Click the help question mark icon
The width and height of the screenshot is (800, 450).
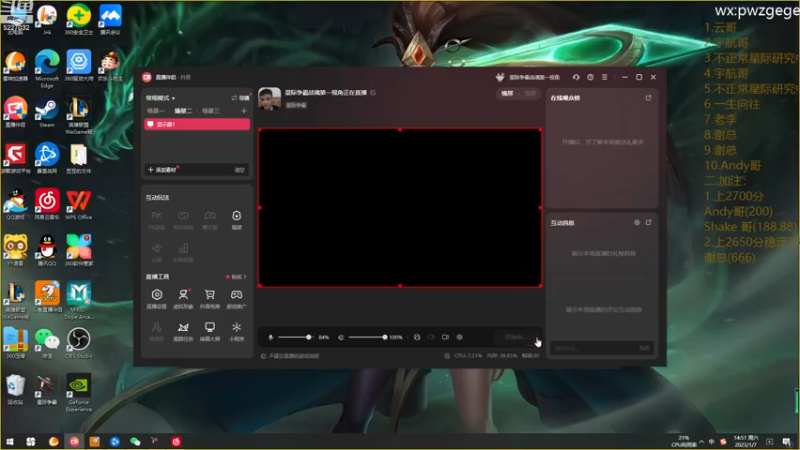coord(590,77)
